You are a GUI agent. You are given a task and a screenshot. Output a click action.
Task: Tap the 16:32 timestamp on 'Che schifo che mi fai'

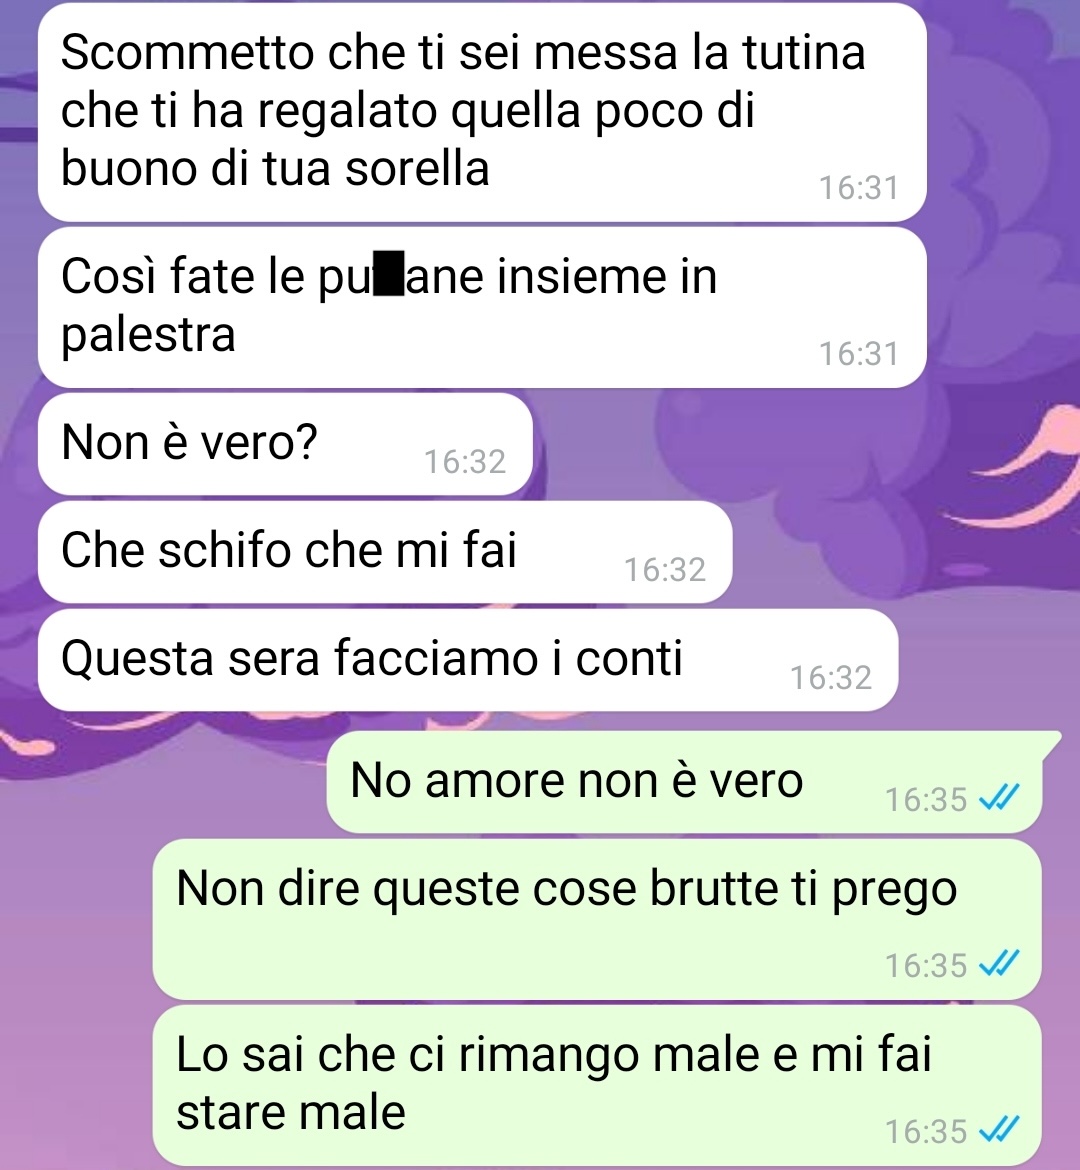pos(665,570)
